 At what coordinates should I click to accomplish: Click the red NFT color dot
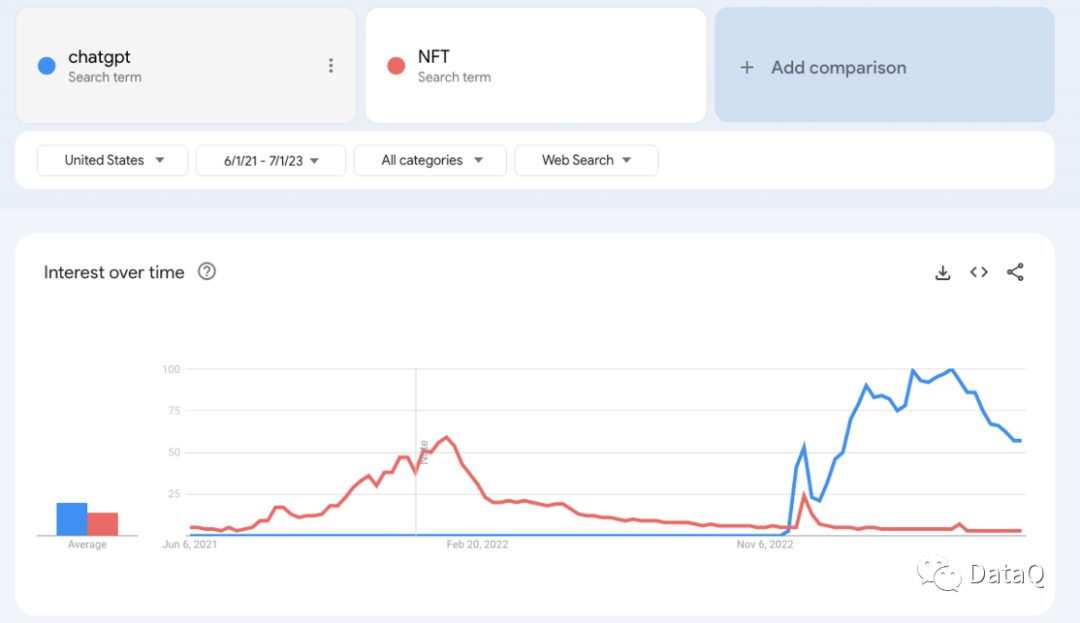tap(396, 66)
